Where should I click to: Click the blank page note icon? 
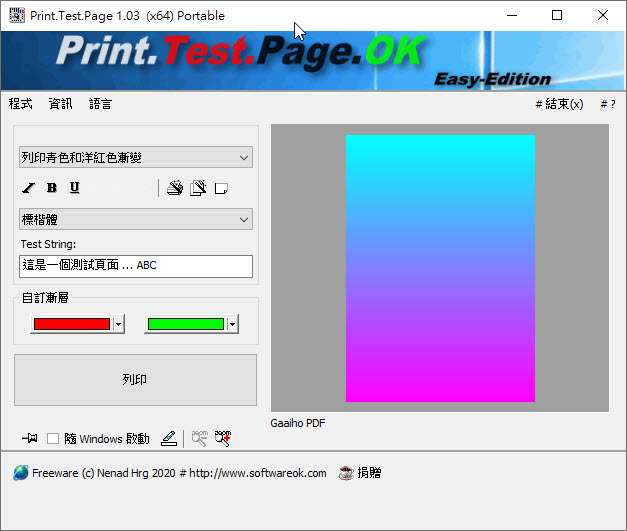click(x=221, y=188)
